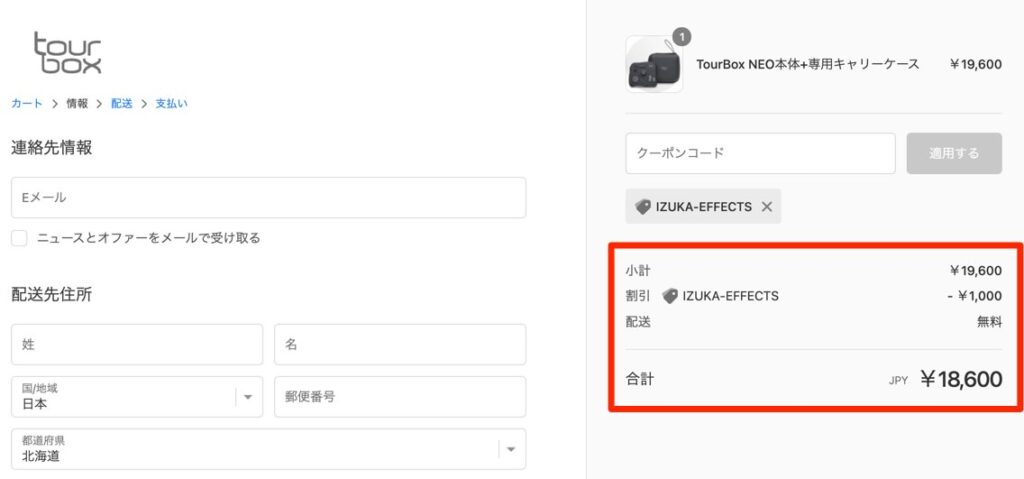Screen dimensions: 1024x479
Task: Go to カート breadcrumb link
Action: coord(27,103)
